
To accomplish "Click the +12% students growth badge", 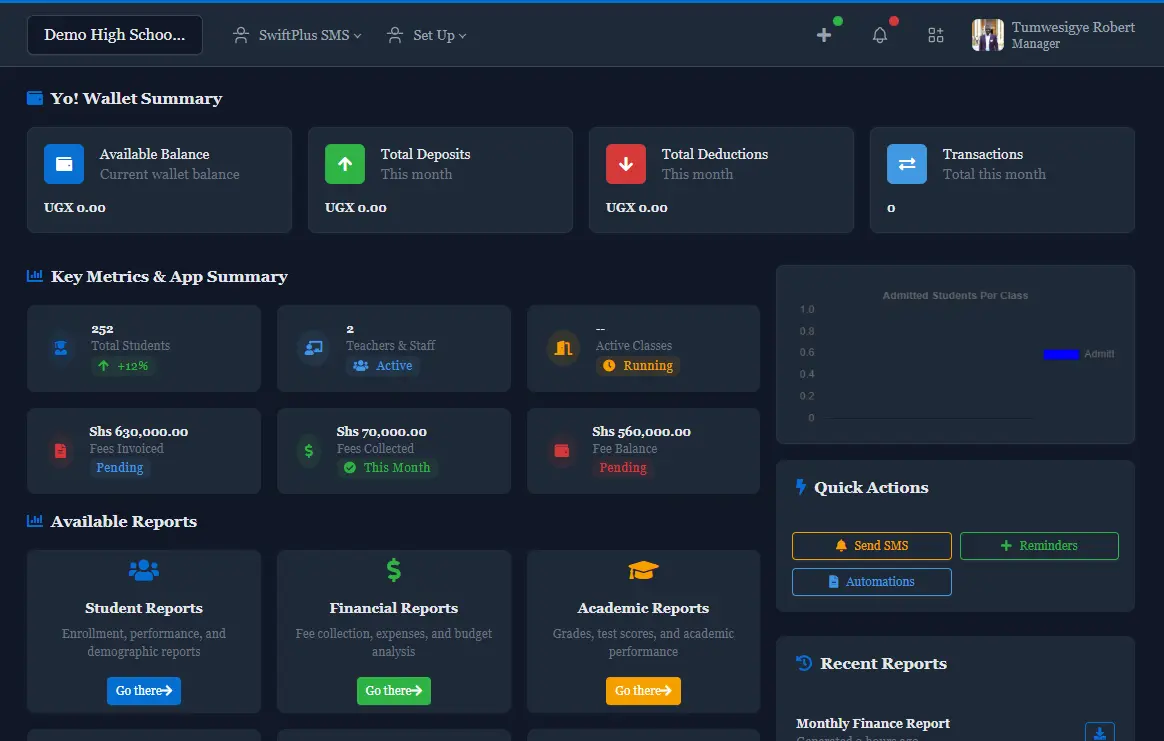I will [x=123, y=366].
